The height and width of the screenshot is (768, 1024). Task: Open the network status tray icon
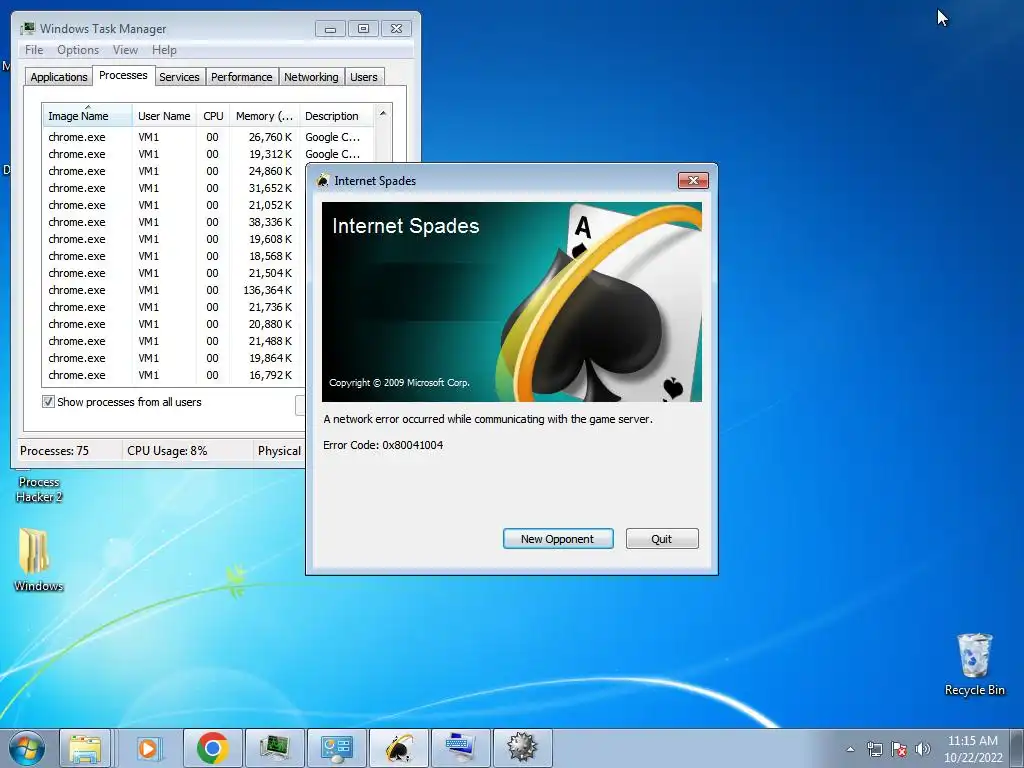pos(874,749)
